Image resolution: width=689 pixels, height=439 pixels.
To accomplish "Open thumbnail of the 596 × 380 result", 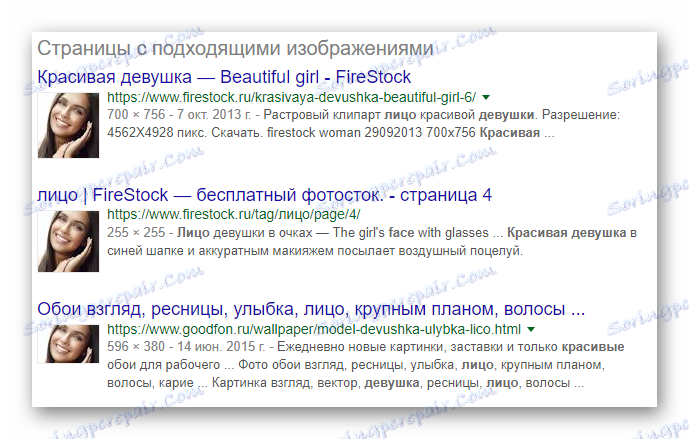I will (68, 344).
